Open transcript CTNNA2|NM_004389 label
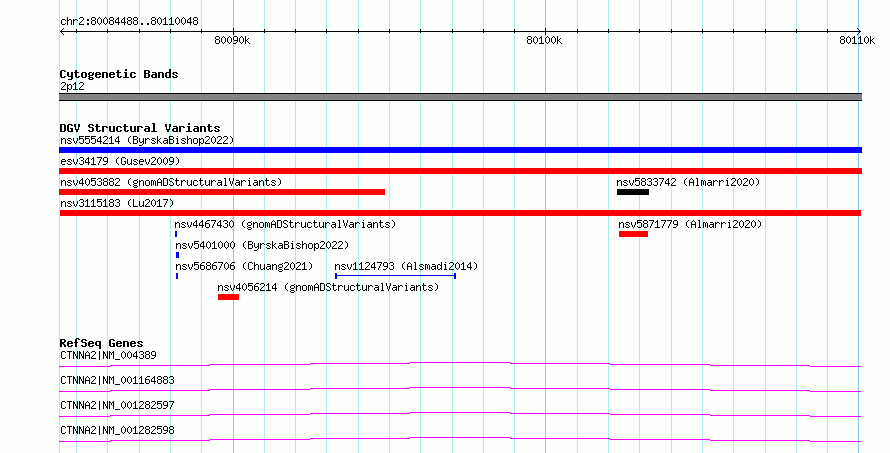 tap(108, 355)
